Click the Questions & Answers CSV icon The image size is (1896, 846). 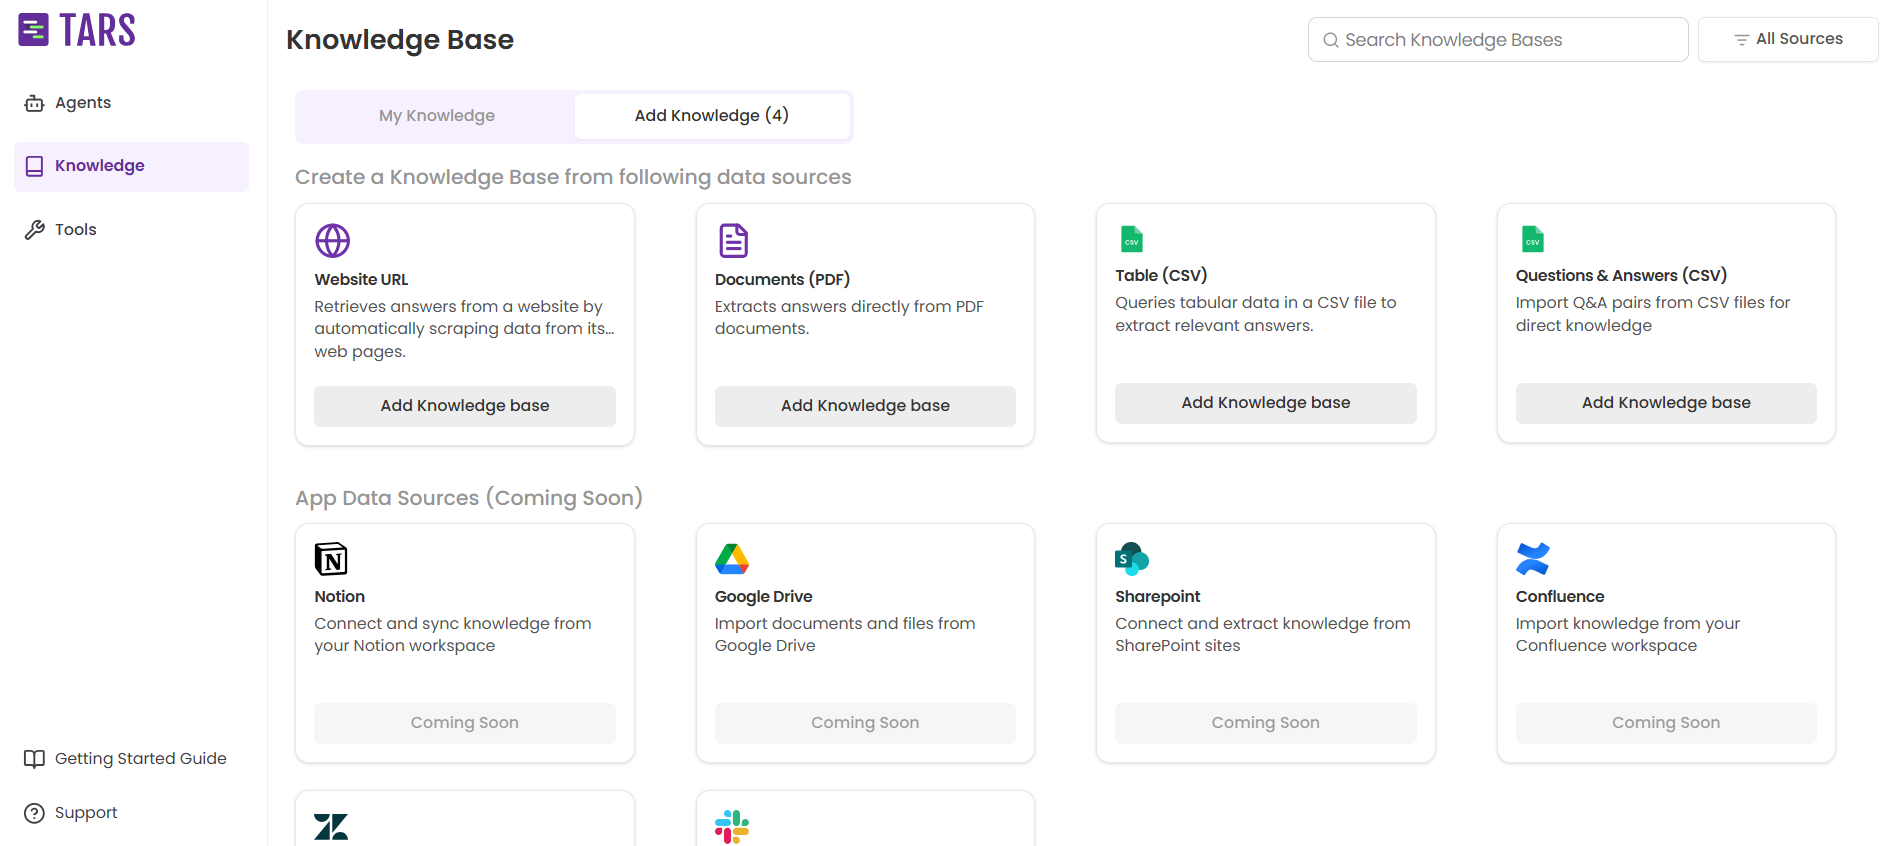[x=1532, y=239]
